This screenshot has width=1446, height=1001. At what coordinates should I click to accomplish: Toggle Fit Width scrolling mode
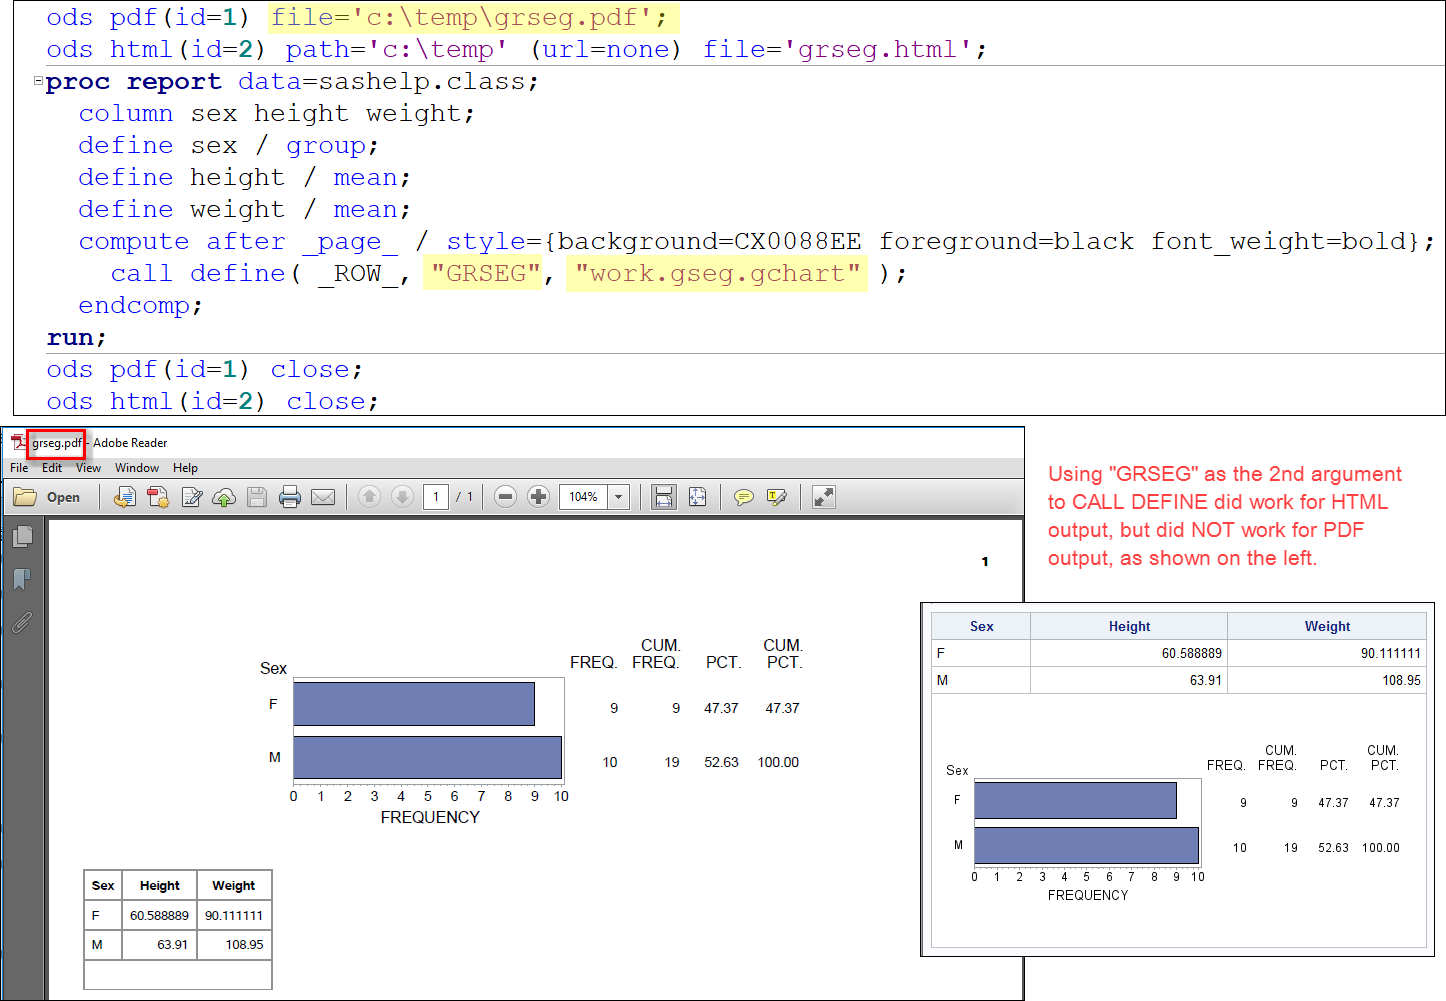664,497
